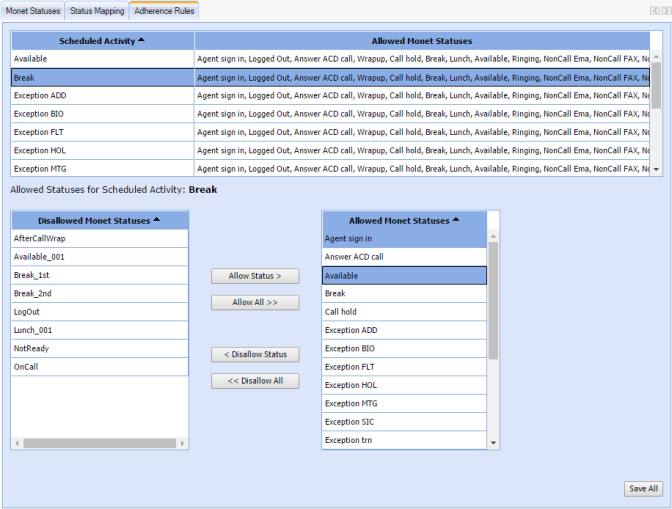This screenshot has height=509, width=672.
Task: Click the Disallowed list's scroll-right arrow
Action: [x=183, y=443]
